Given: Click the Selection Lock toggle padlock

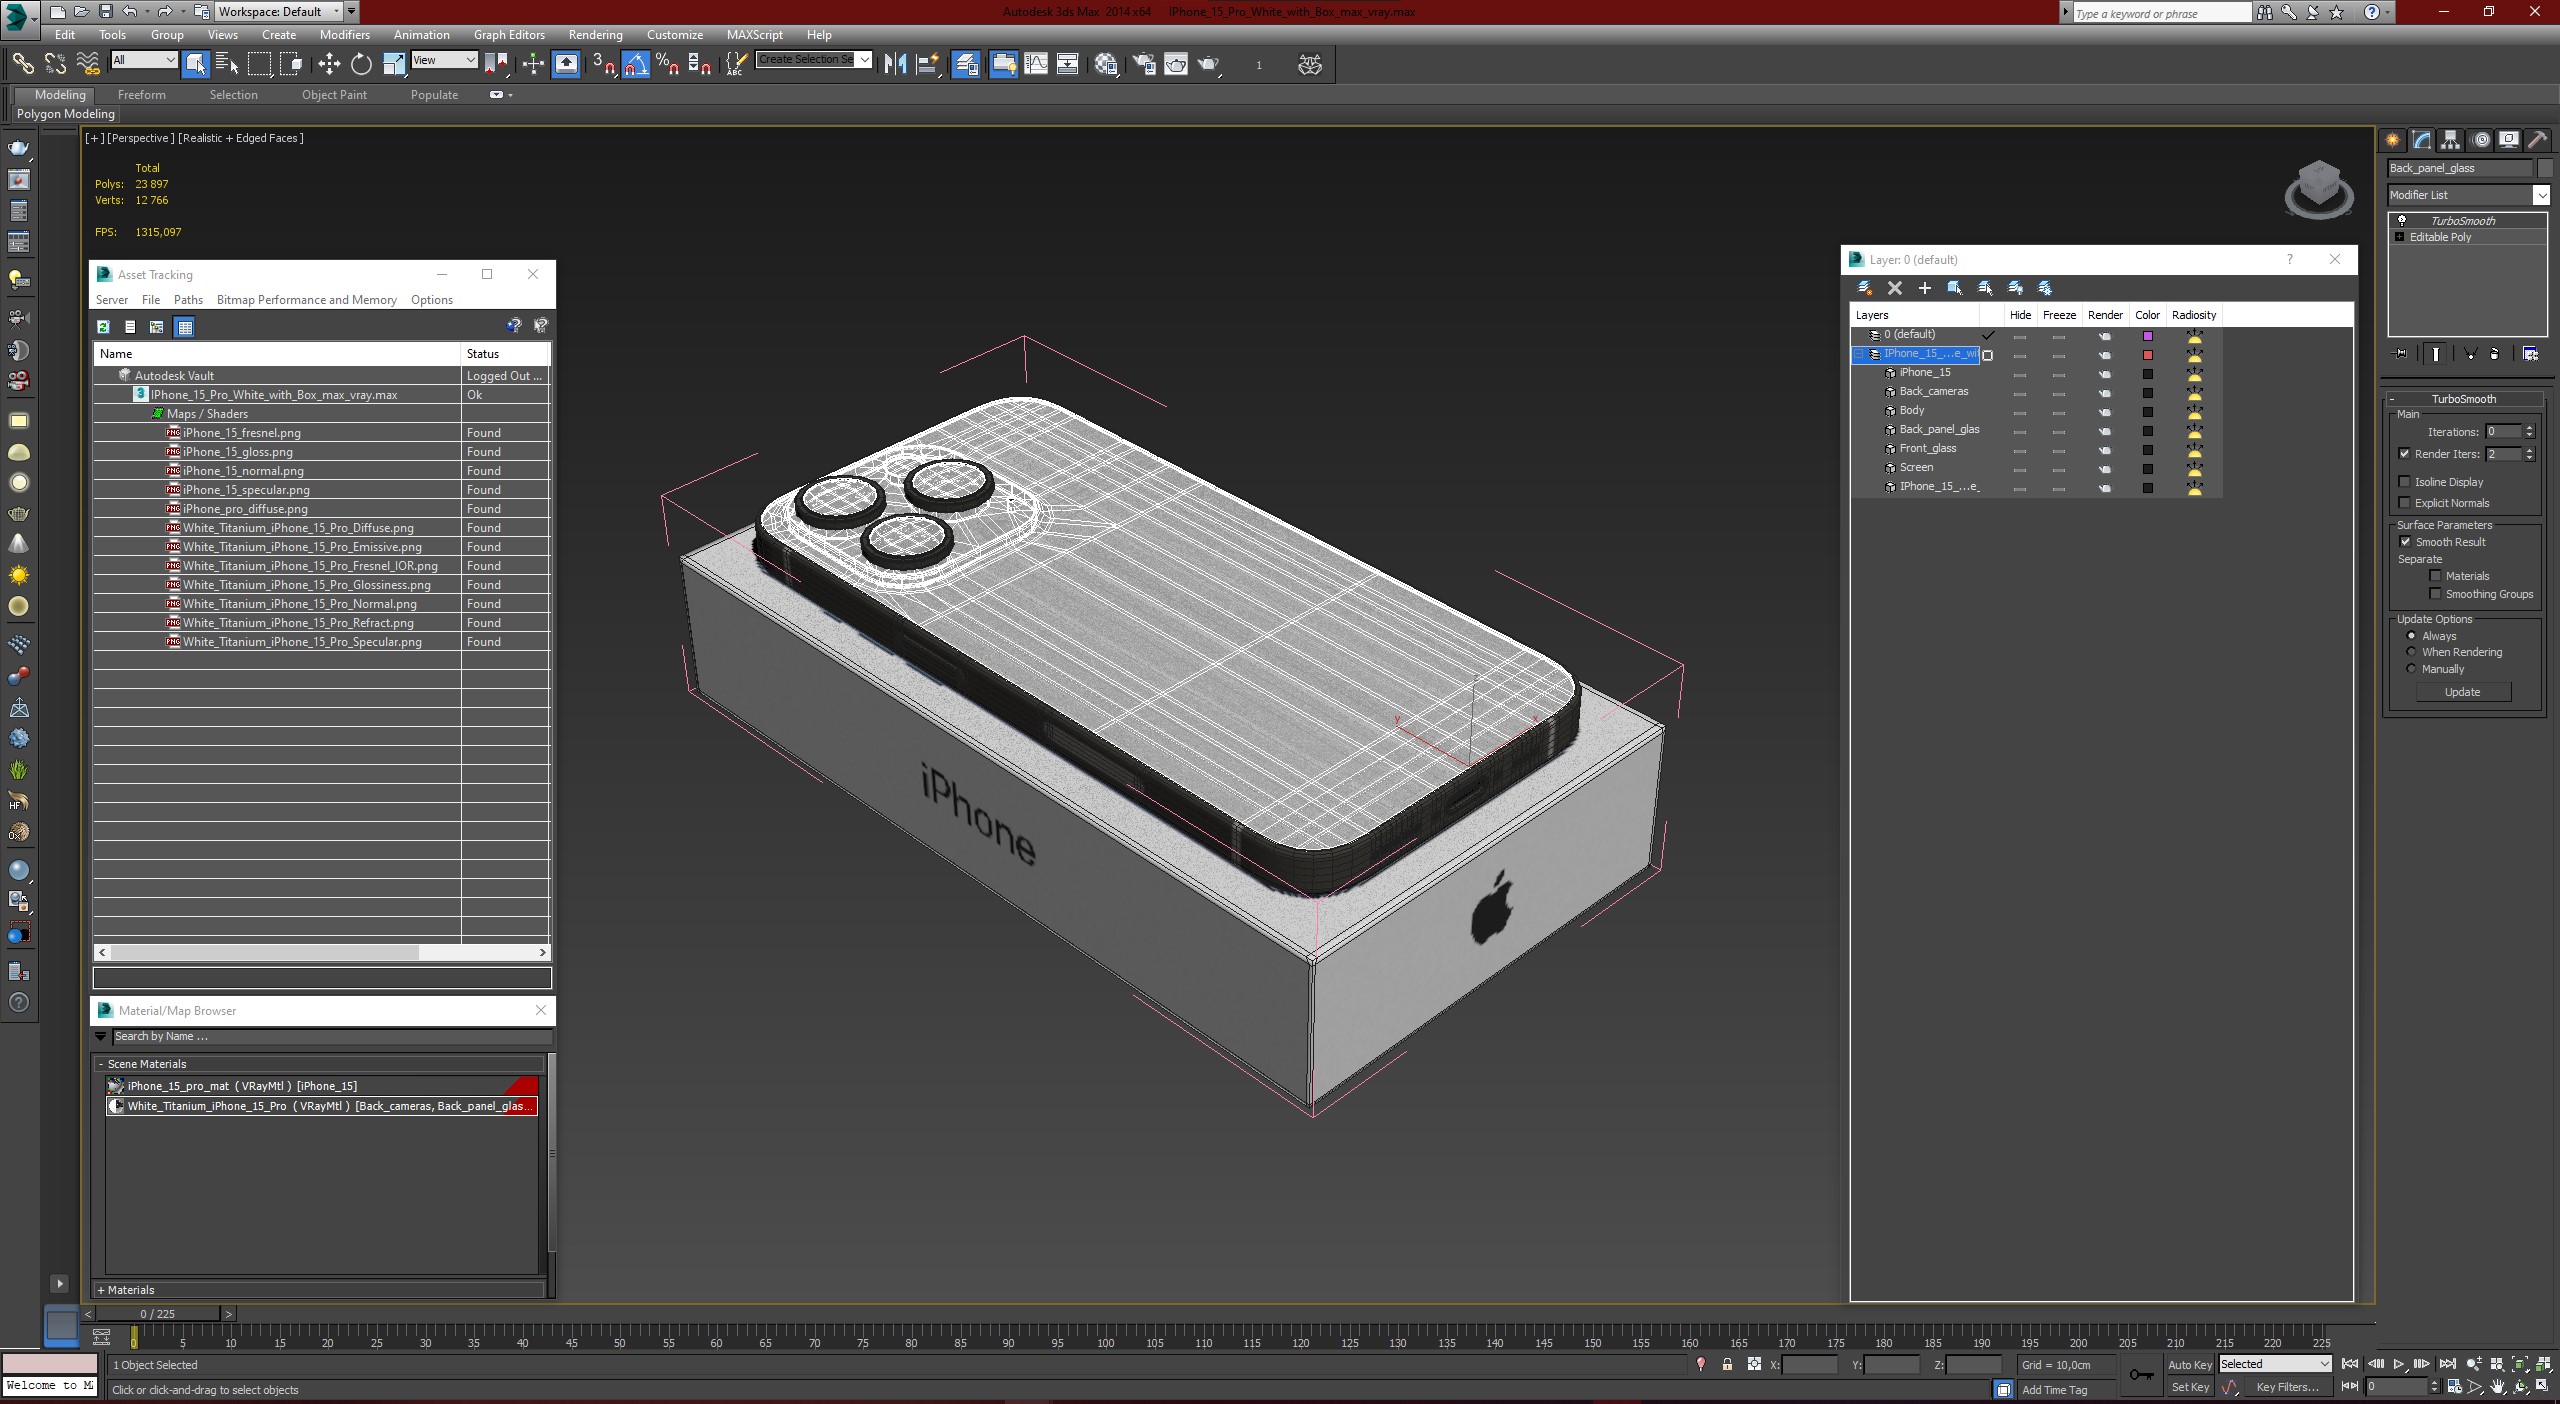Looking at the screenshot, I should 1727,1365.
